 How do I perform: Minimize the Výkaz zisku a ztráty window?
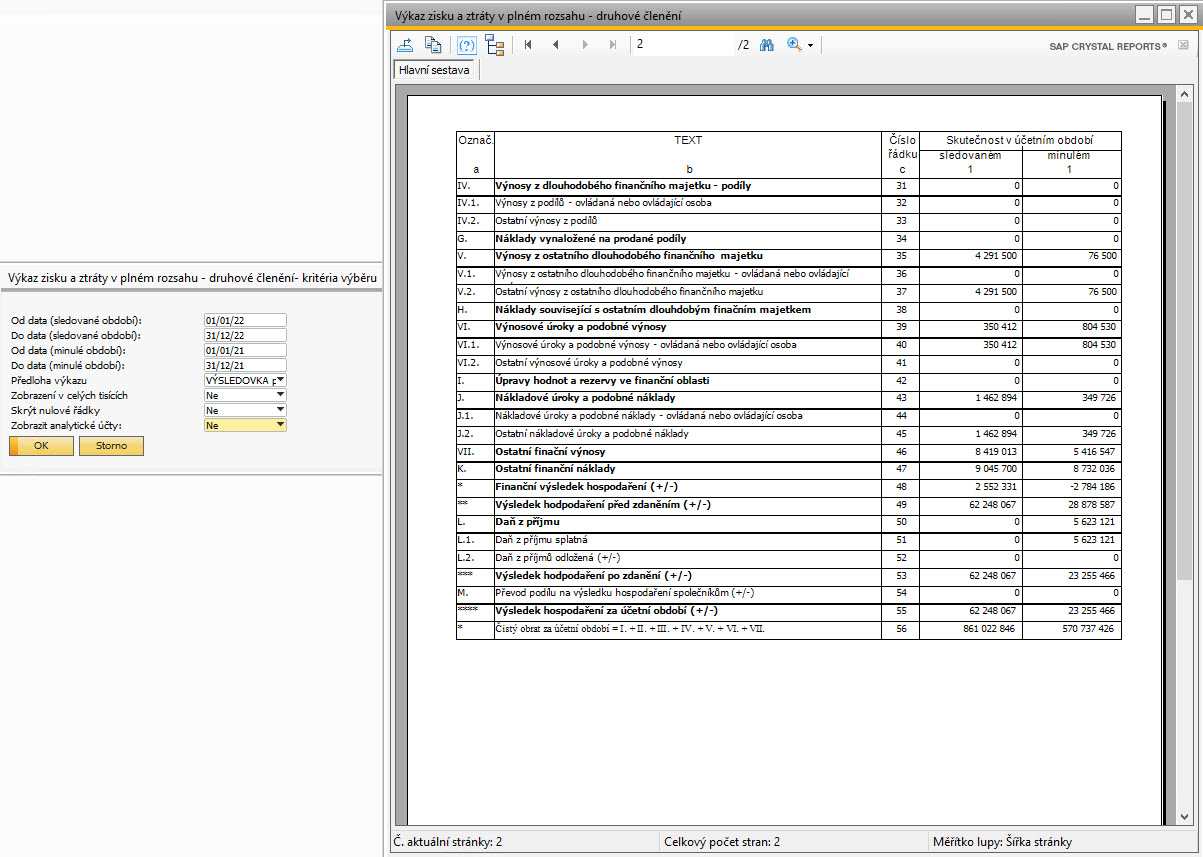[x=1145, y=15]
